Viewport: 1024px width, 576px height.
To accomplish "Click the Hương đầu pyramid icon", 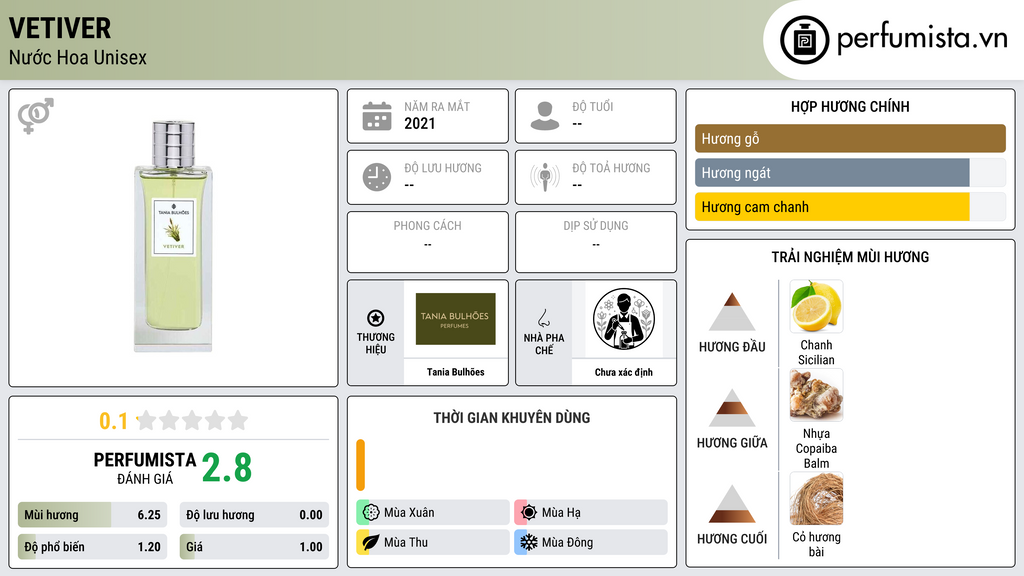I will click(732, 312).
